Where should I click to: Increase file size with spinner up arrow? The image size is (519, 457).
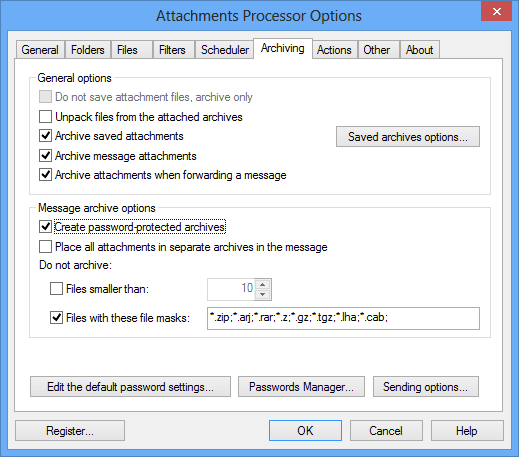tap(263, 284)
